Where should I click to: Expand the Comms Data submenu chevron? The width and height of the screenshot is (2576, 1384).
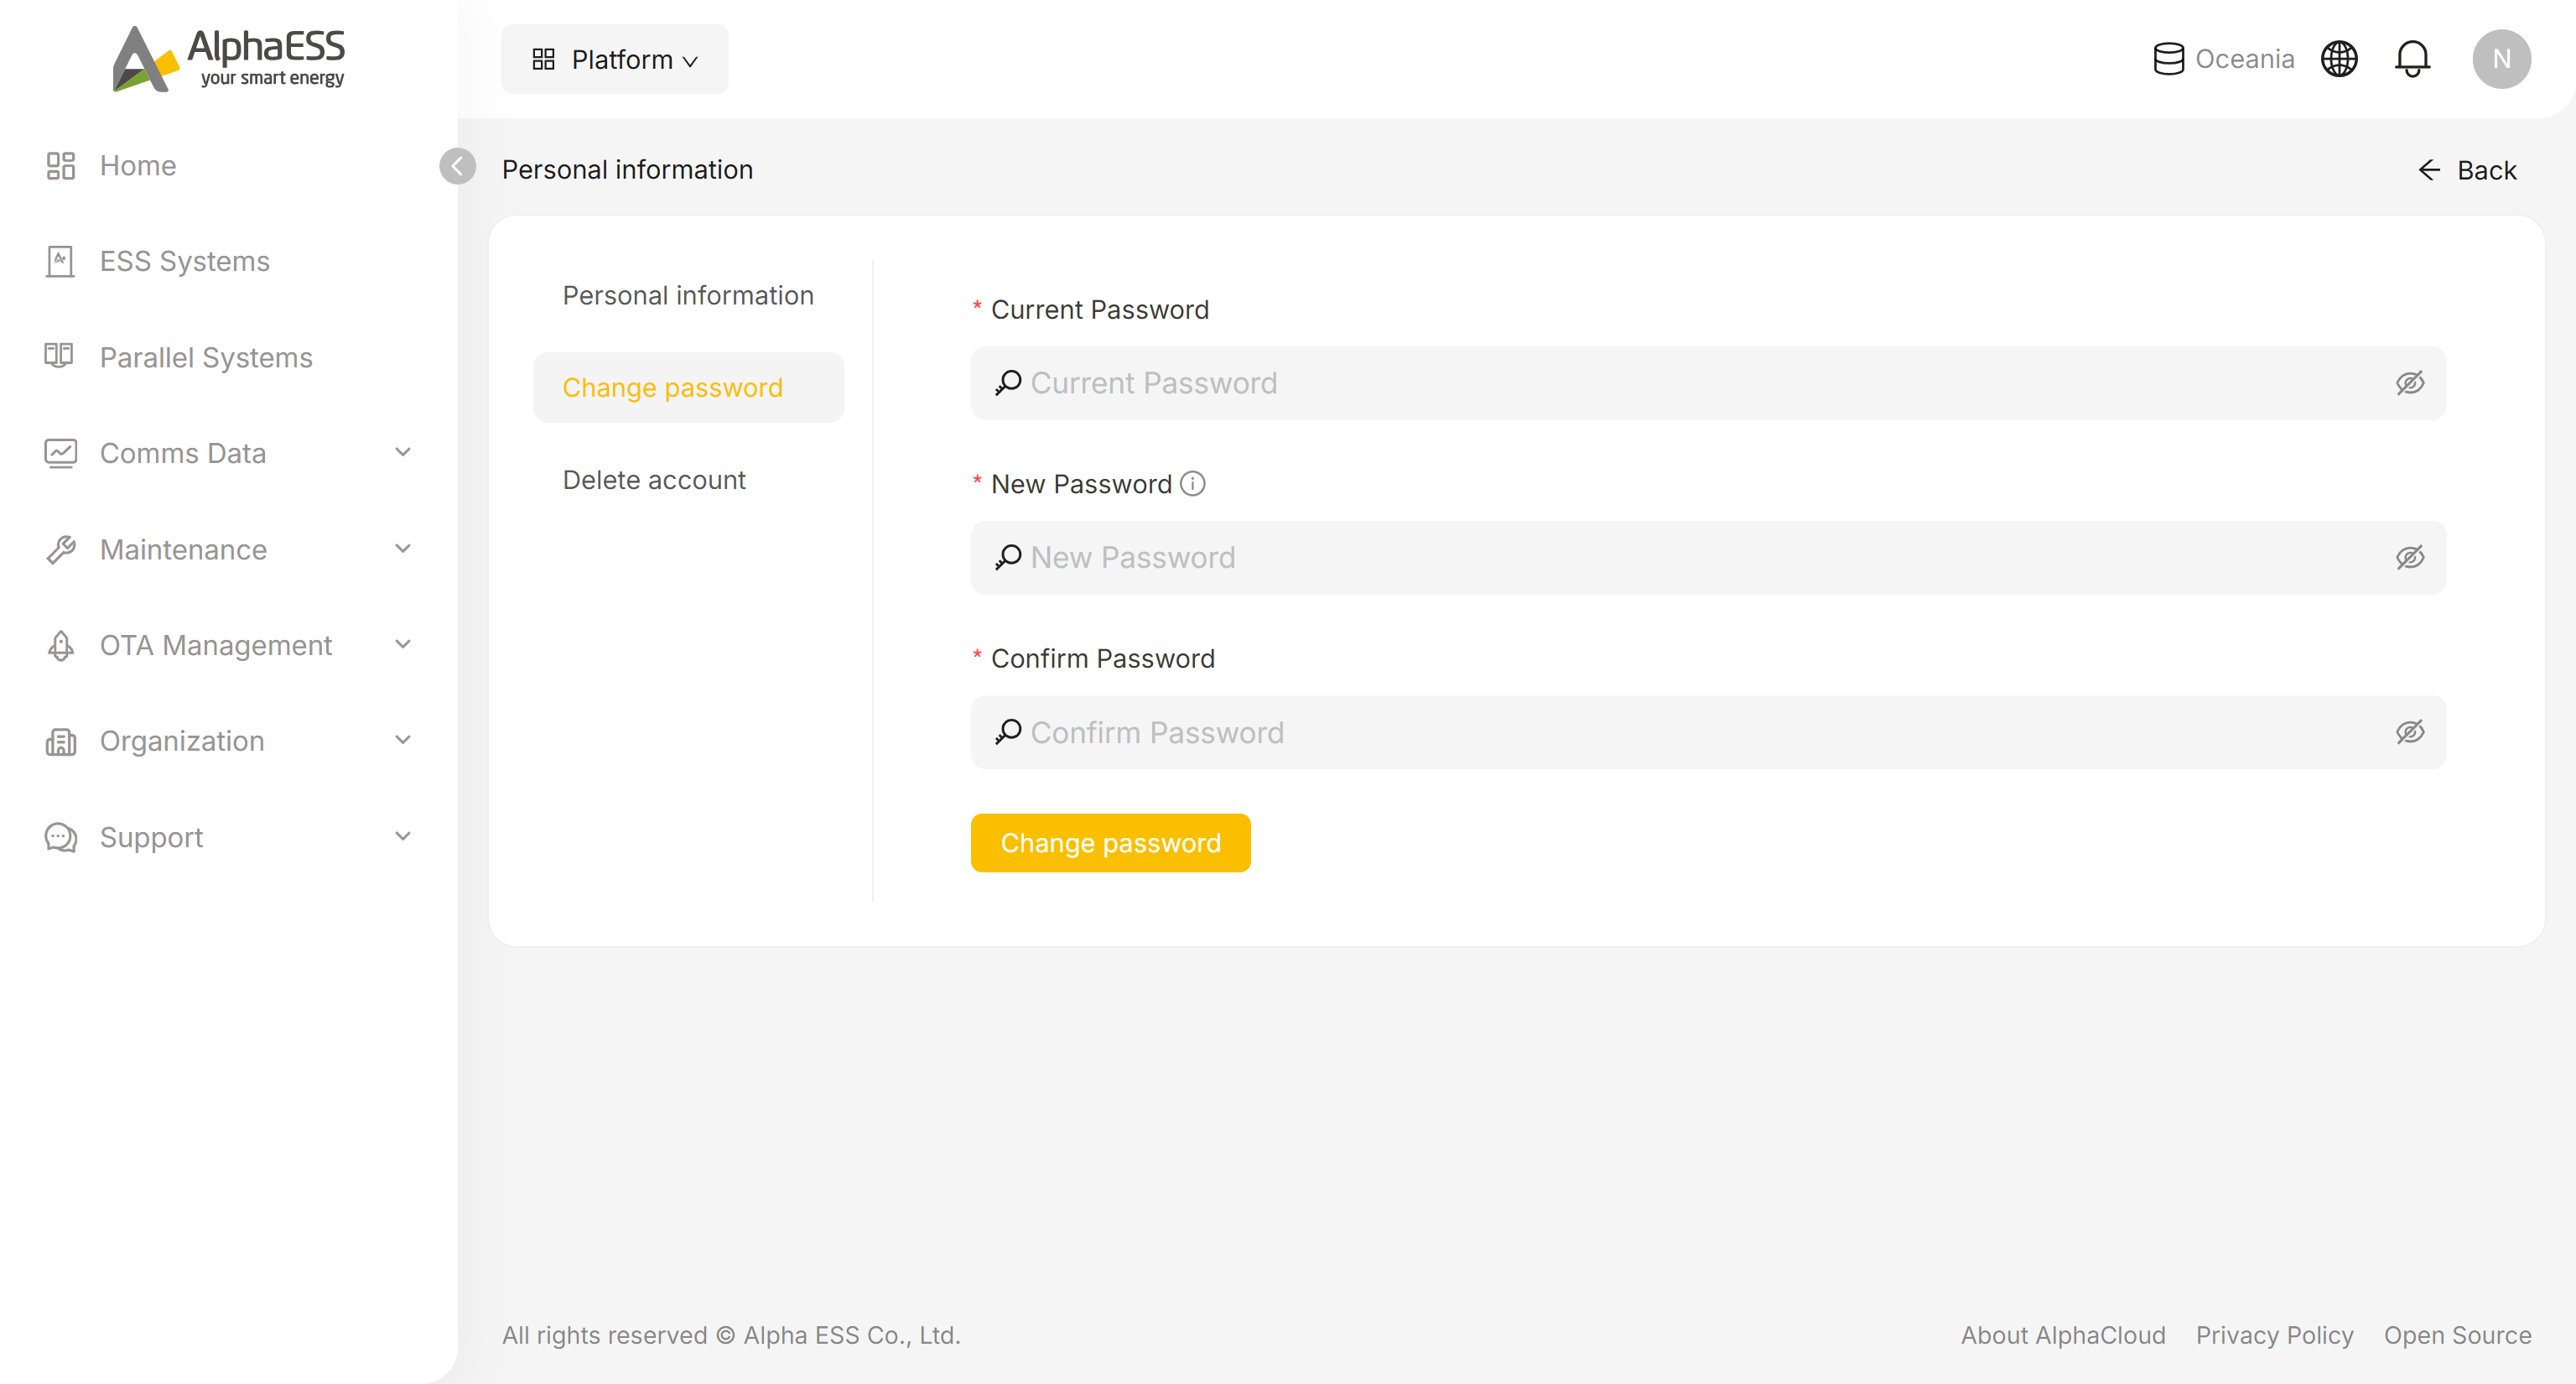pos(403,452)
